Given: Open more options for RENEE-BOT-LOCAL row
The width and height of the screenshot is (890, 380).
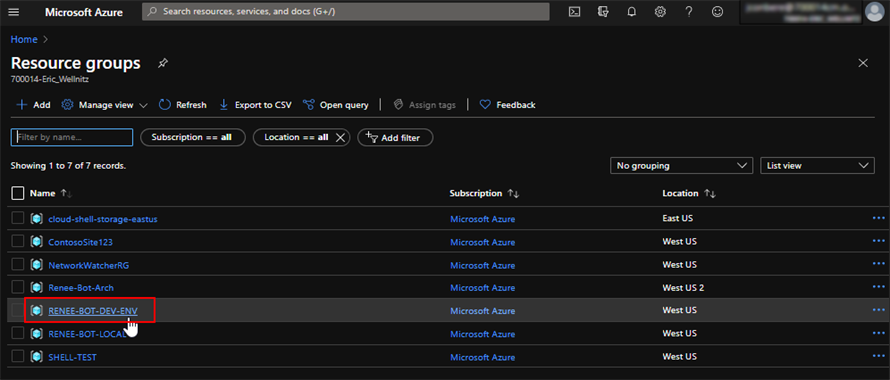Looking at the screenshot, I should [878, 333].
